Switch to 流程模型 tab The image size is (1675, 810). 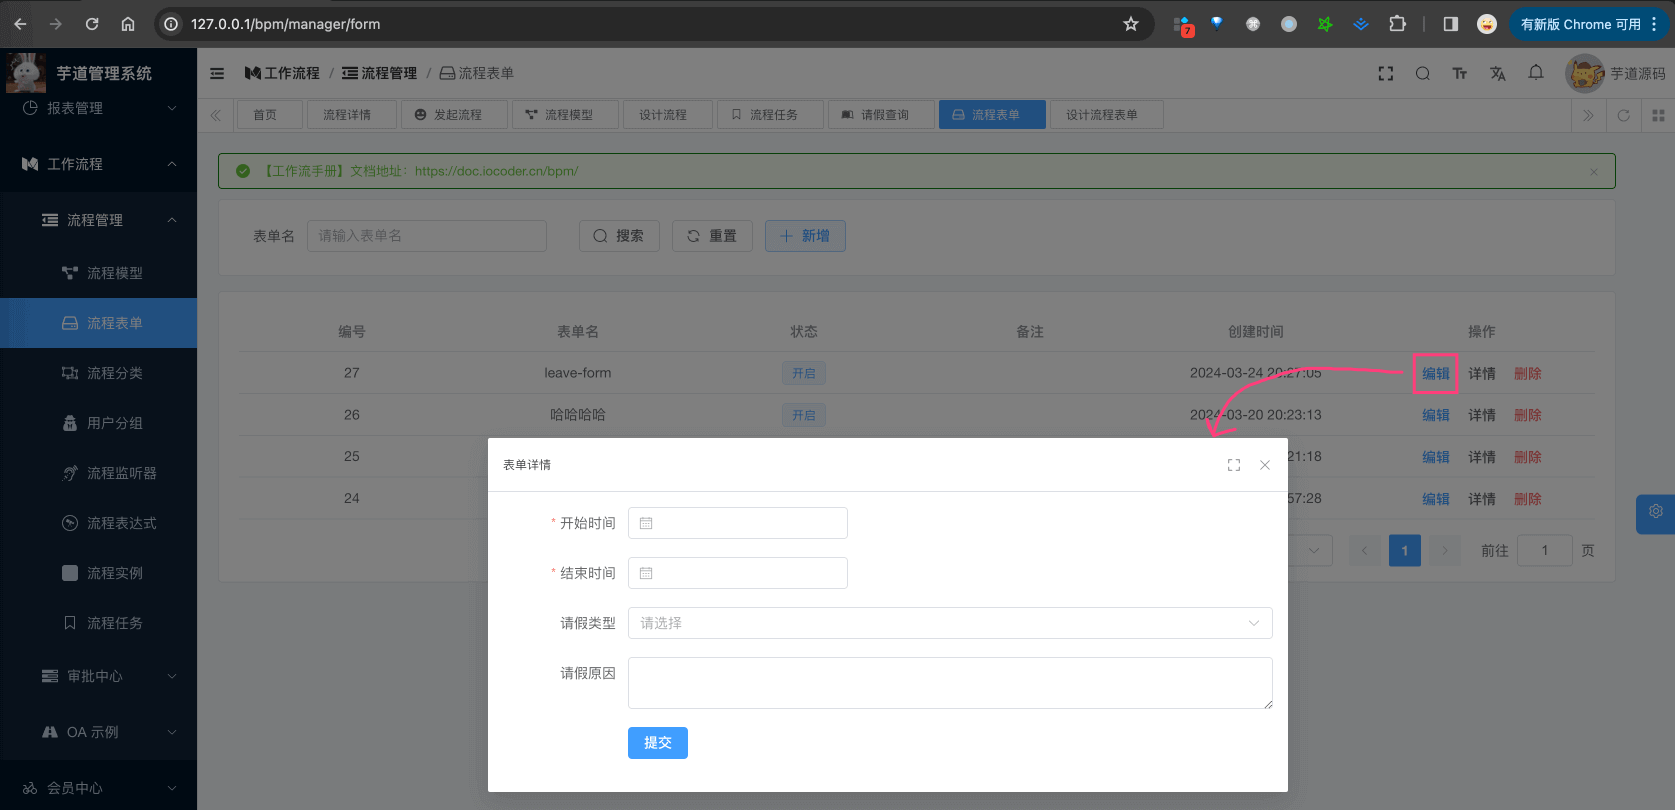point(566,115)
